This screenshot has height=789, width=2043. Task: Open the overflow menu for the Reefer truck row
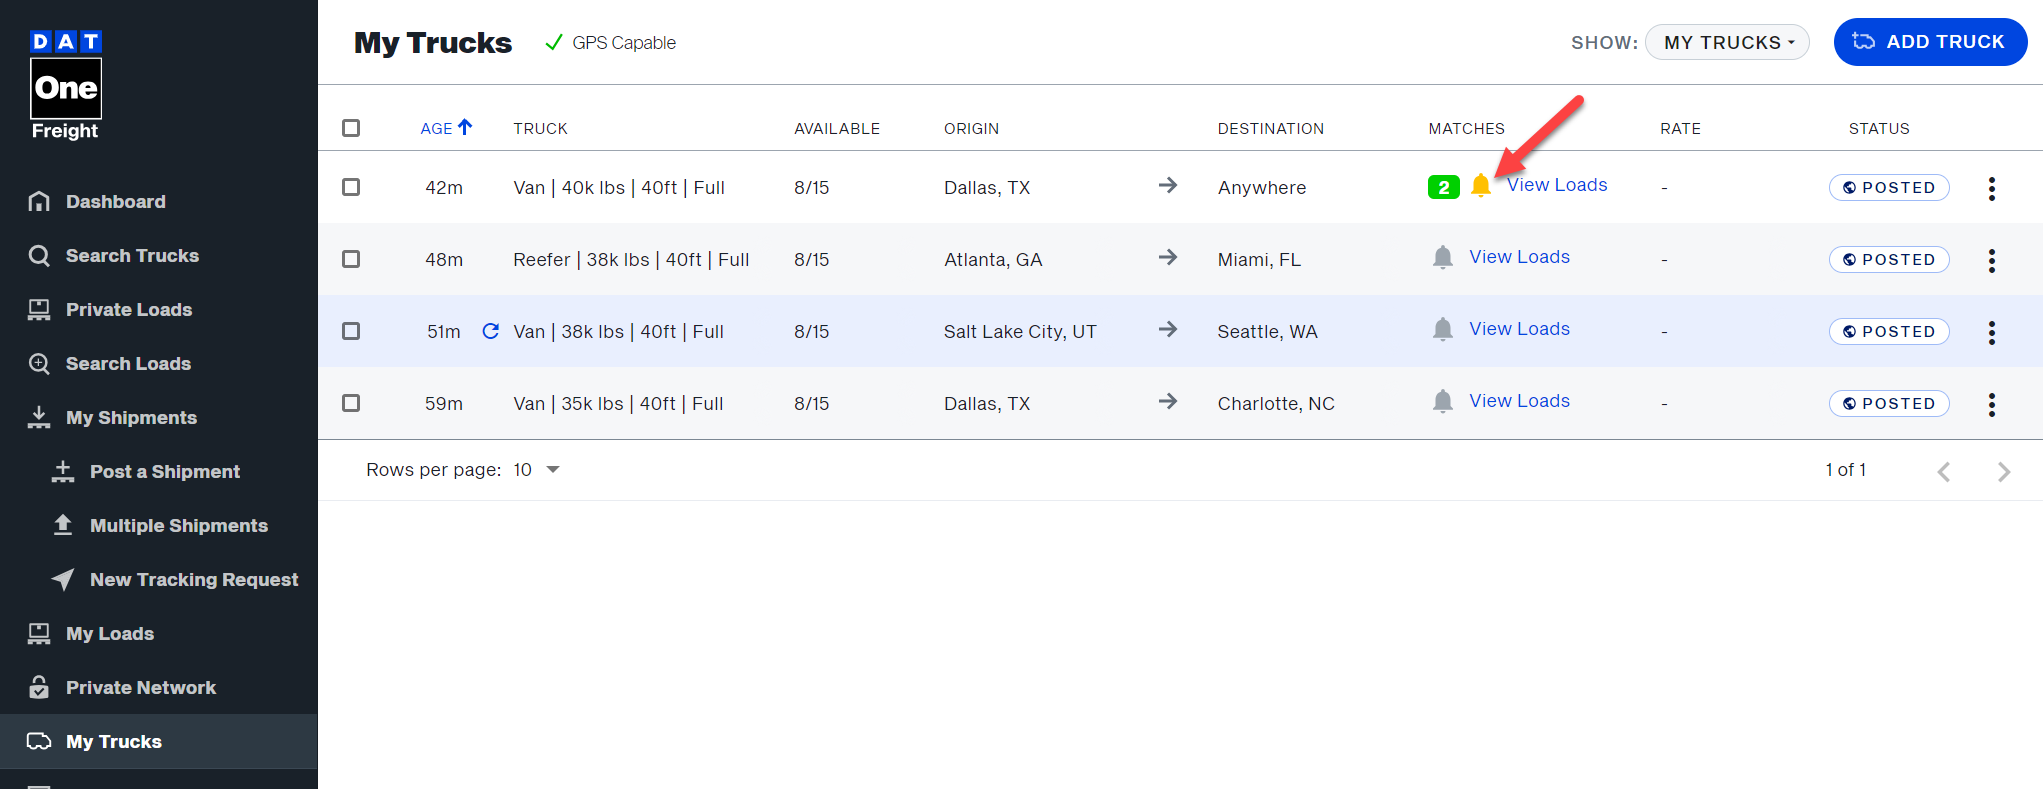[1992, 259]
